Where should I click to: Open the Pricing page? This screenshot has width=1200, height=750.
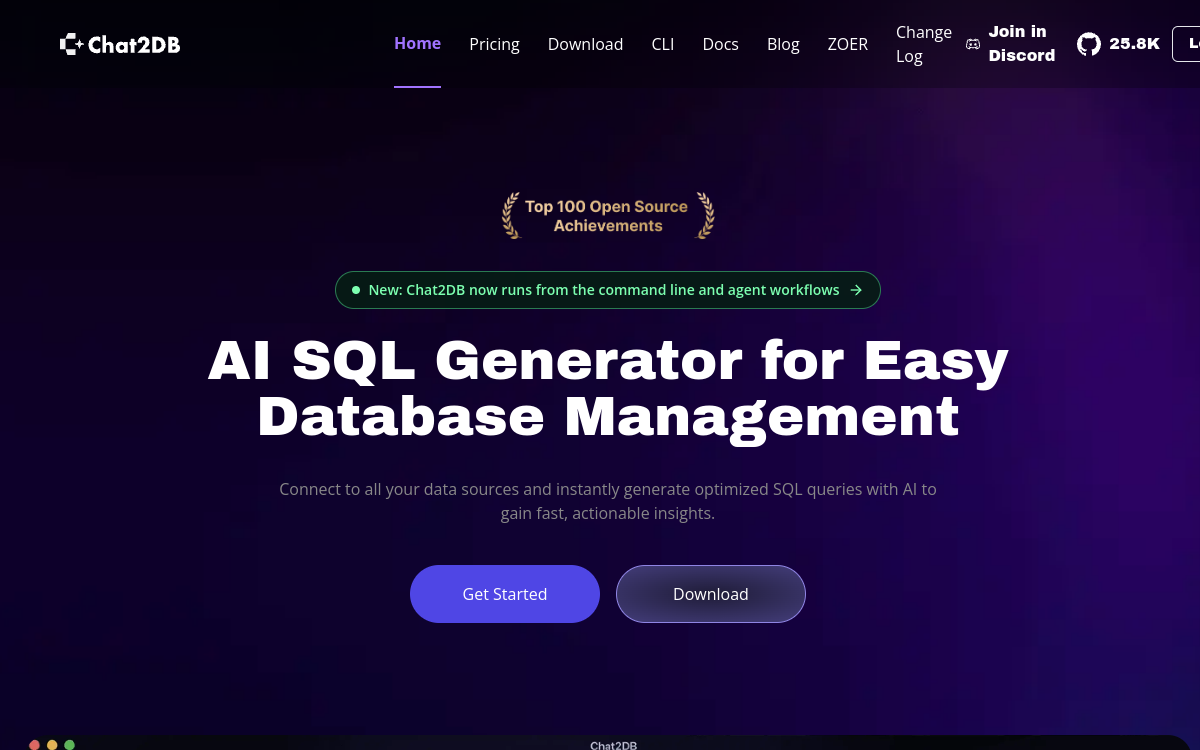(x=494, y=44)
